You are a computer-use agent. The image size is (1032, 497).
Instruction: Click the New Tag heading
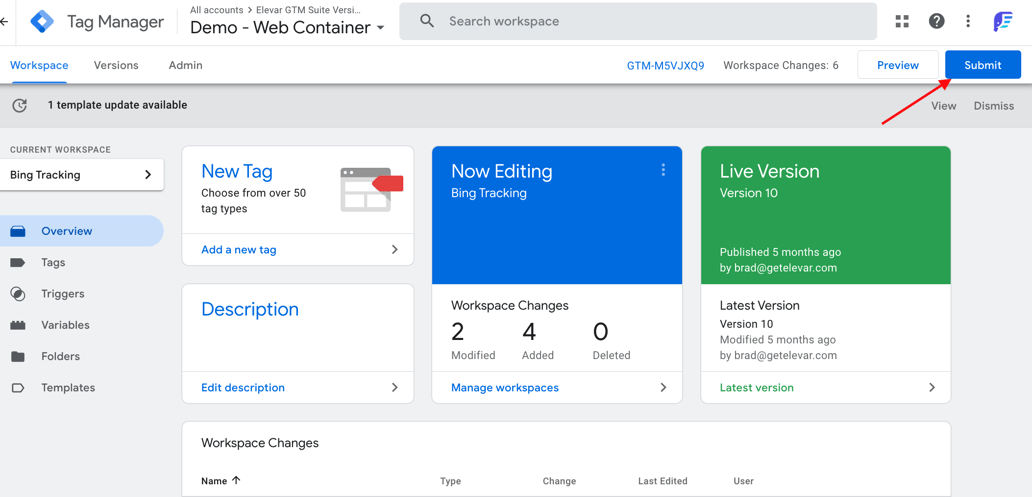pyautogui.click(x=237, y=171)
